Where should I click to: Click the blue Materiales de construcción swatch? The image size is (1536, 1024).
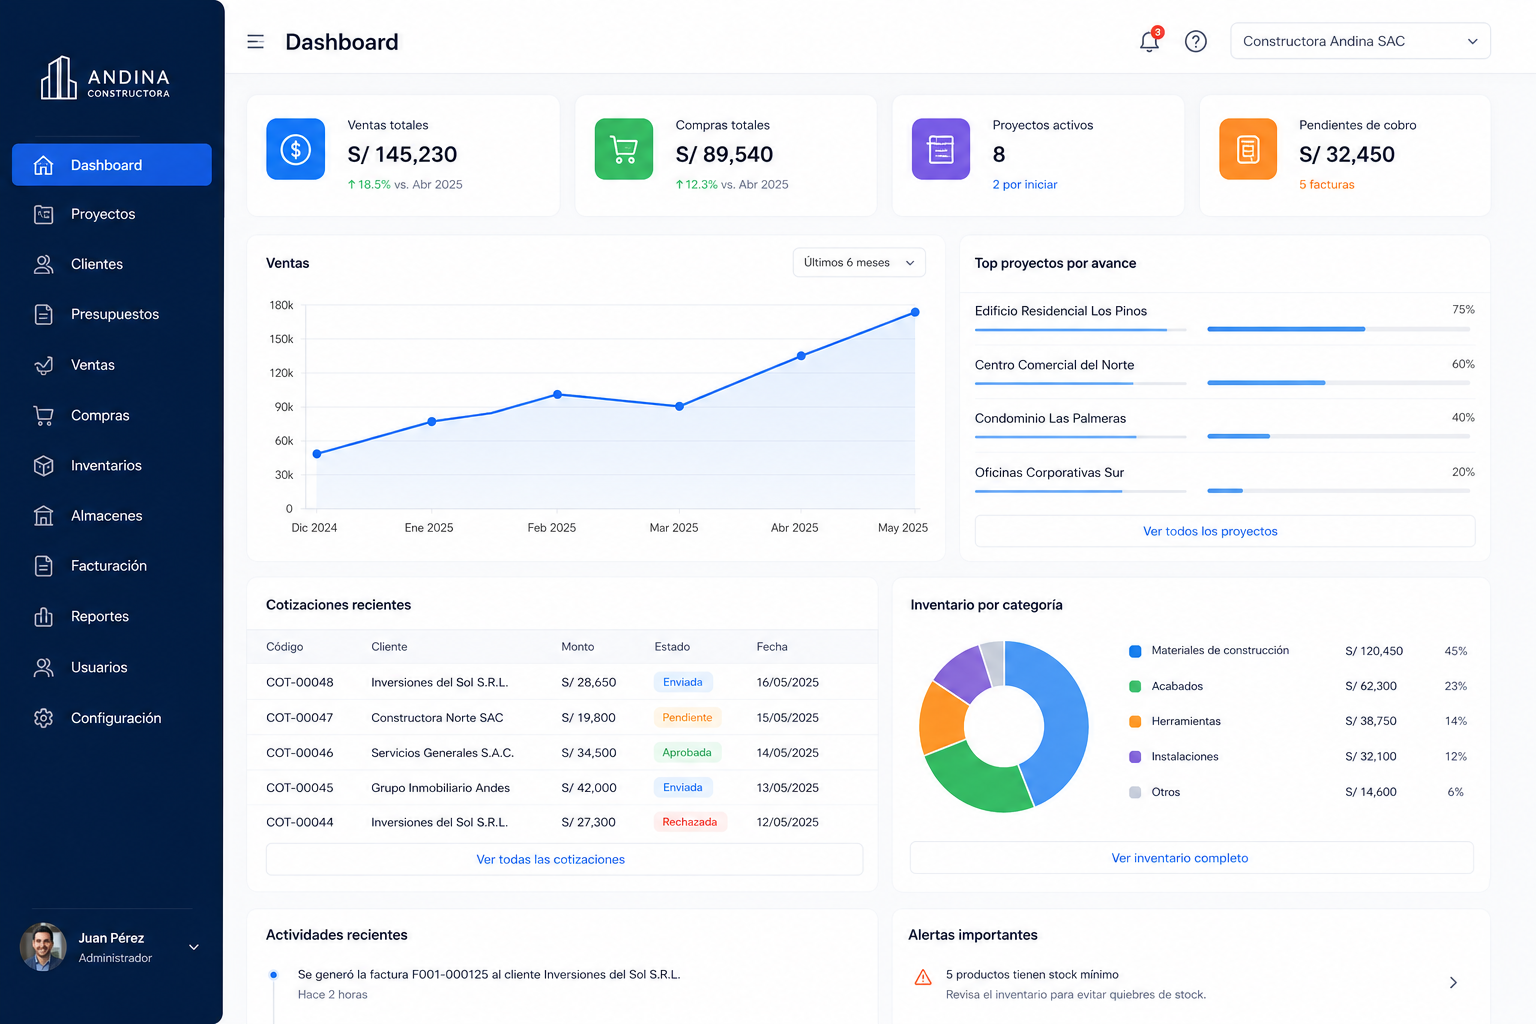click(1135, 651)
